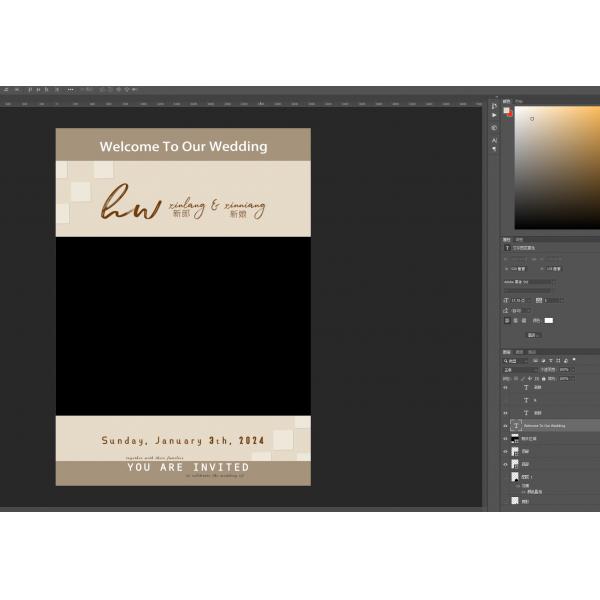Viewport: 600px width, 600px height.
Task: Click the foreground color chip in the Color panel
Action: (x=507, y=110)
